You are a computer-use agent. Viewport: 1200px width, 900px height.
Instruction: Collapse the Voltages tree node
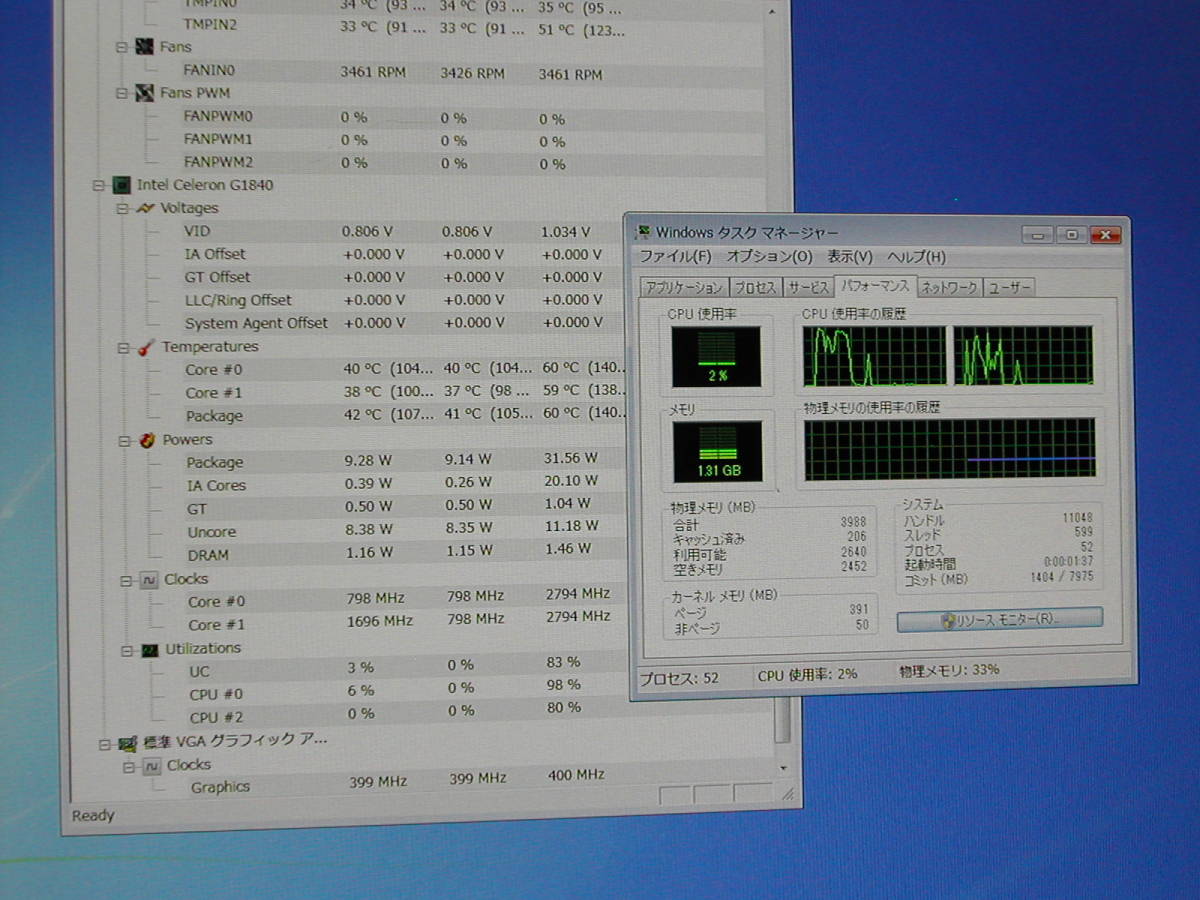(x=123, y=209)
